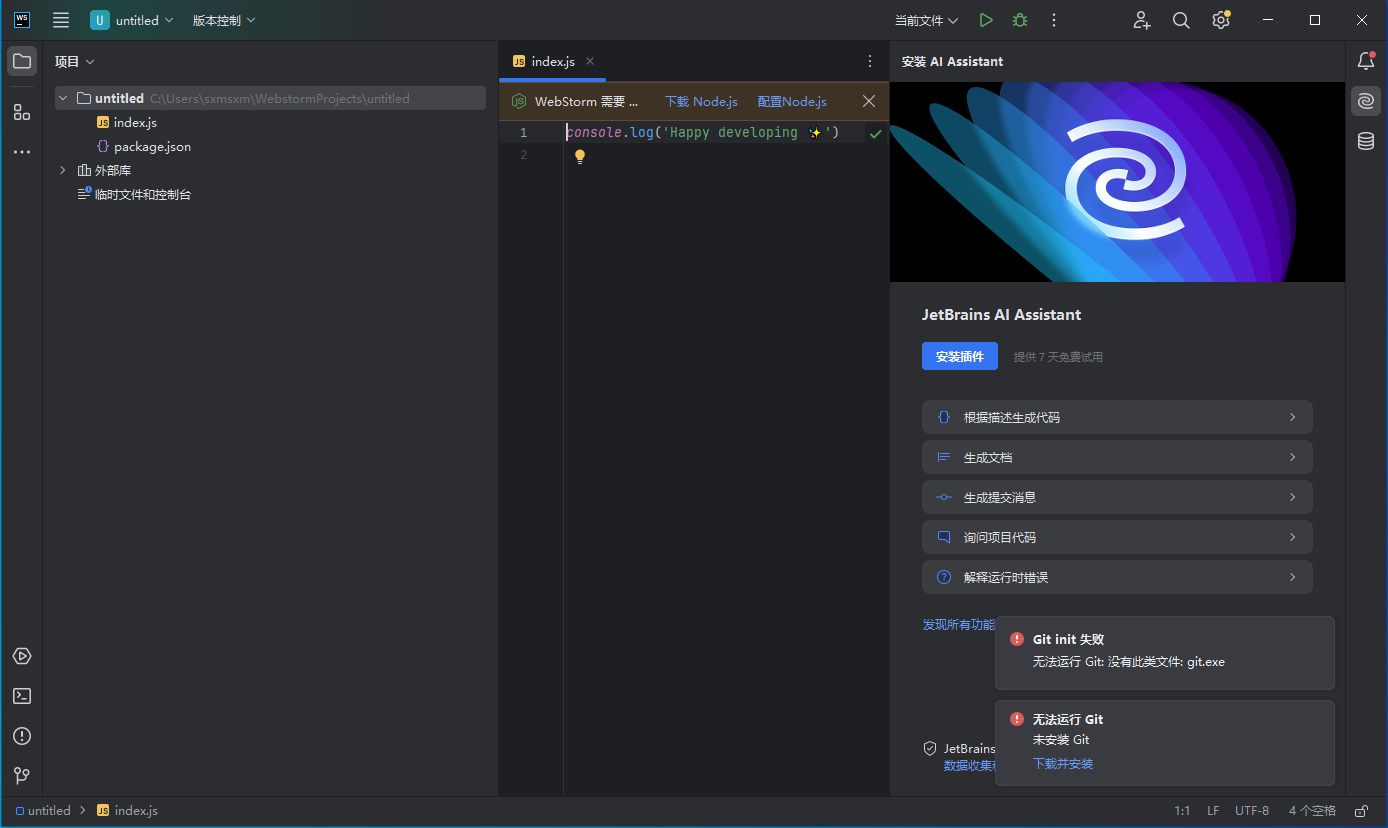1388x828 pixels.
Task: Expand the 外部库 tree node
Action: point(63,170)
